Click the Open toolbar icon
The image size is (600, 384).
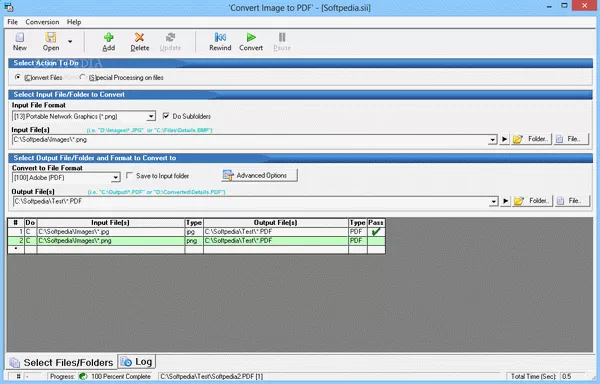click(51, 37)
